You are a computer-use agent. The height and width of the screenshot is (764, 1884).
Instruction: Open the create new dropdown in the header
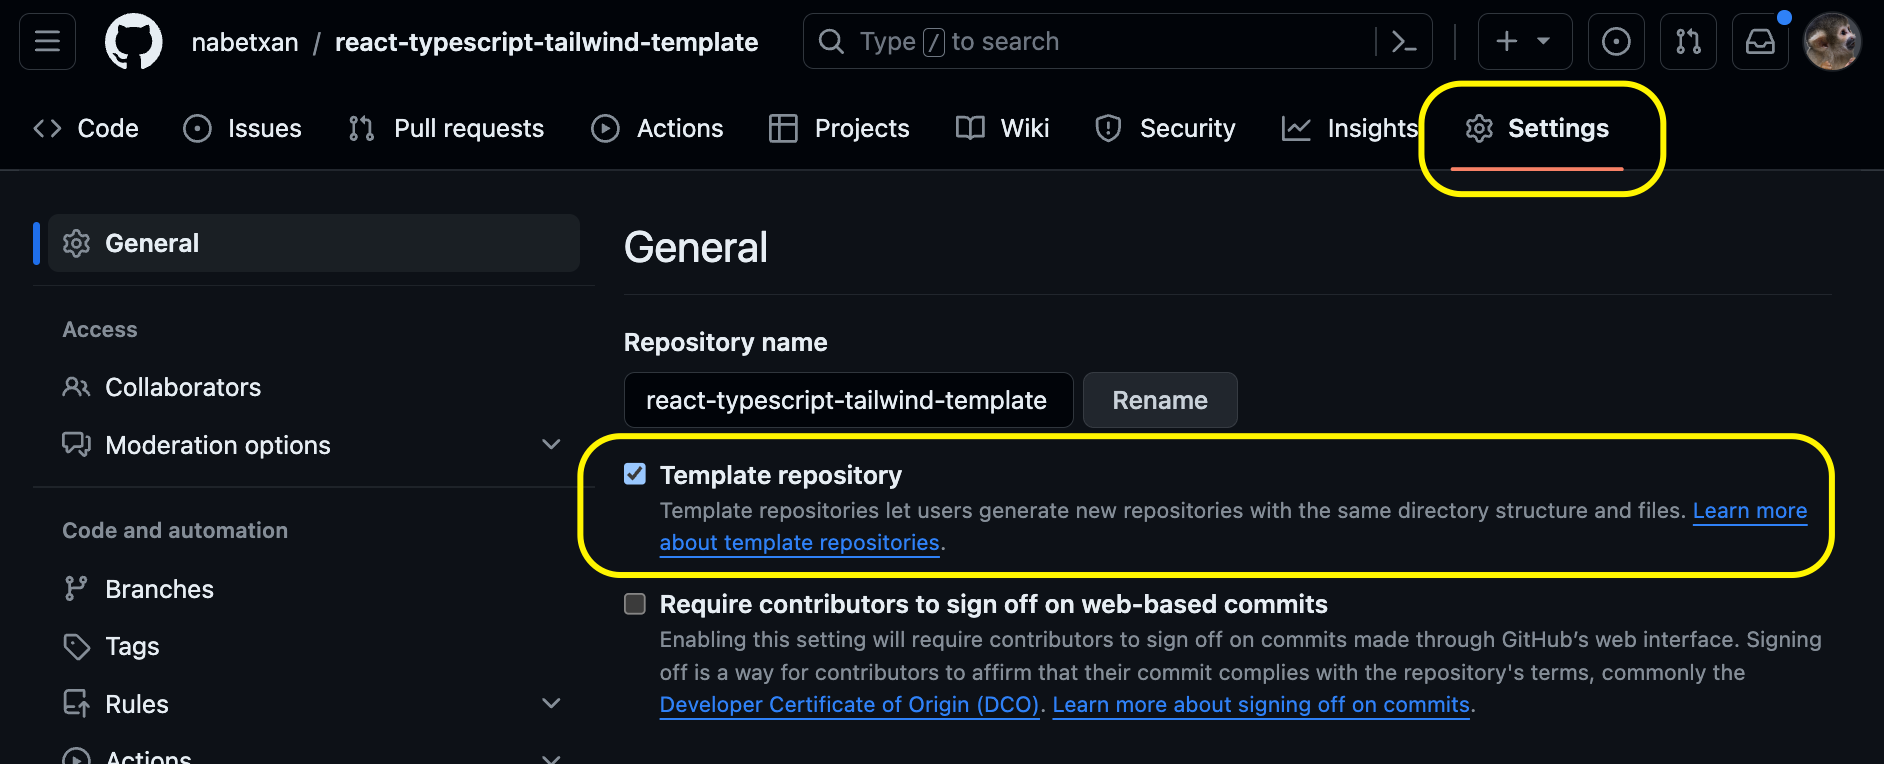click(1524, 41)
